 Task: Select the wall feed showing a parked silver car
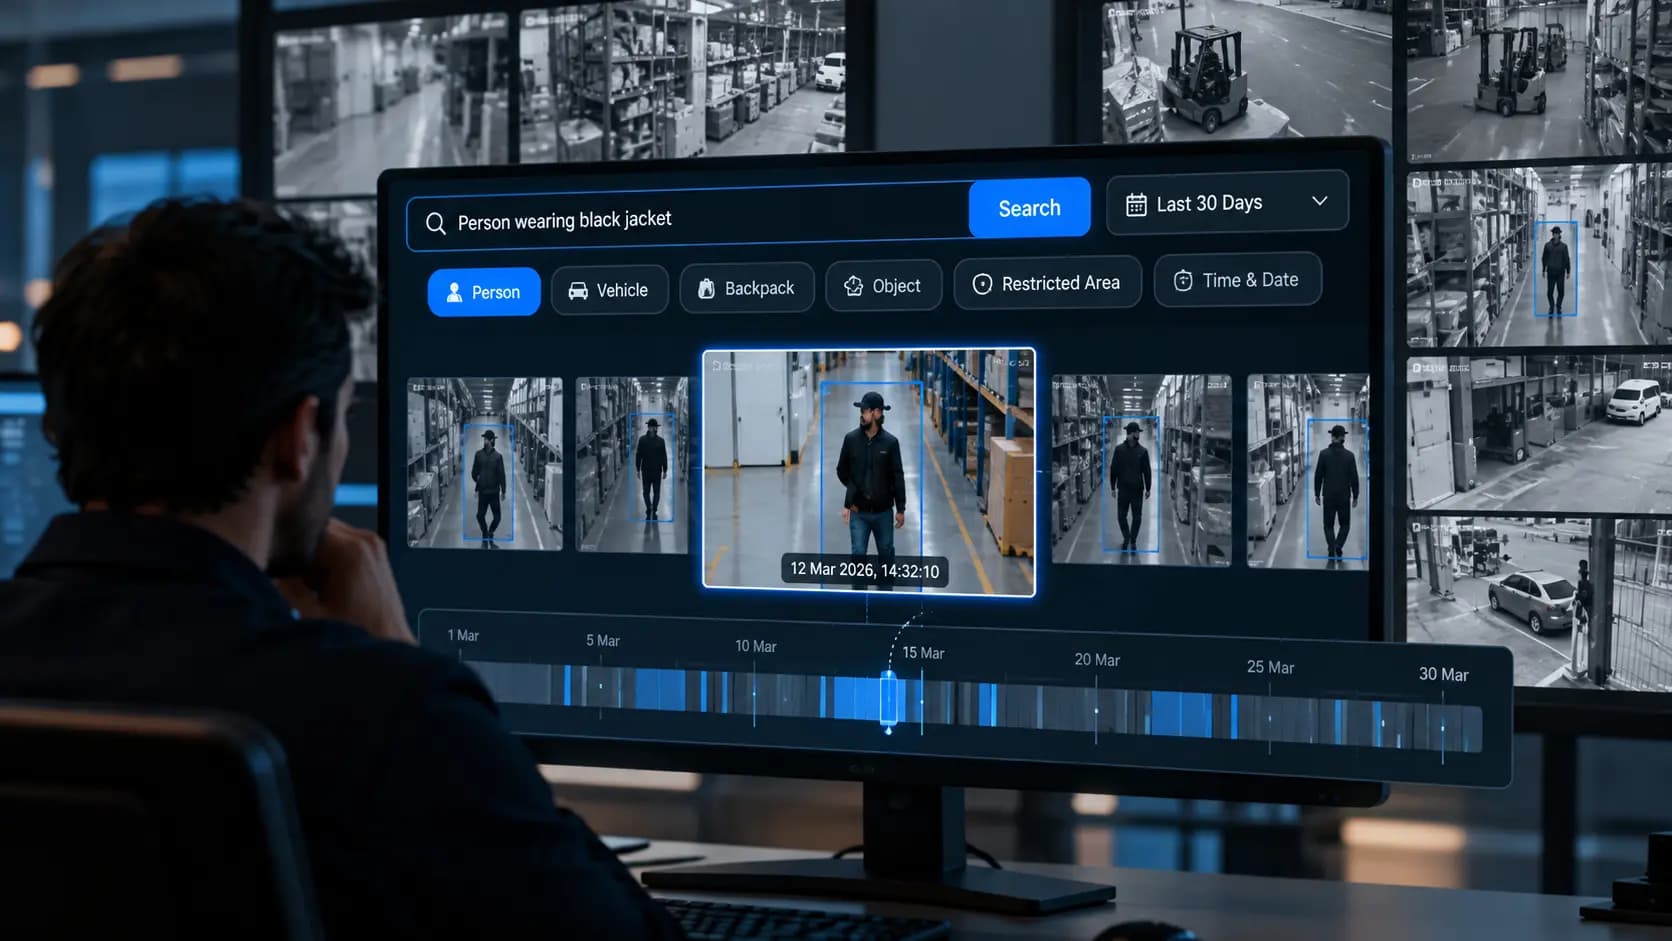tap(1539, 603)
